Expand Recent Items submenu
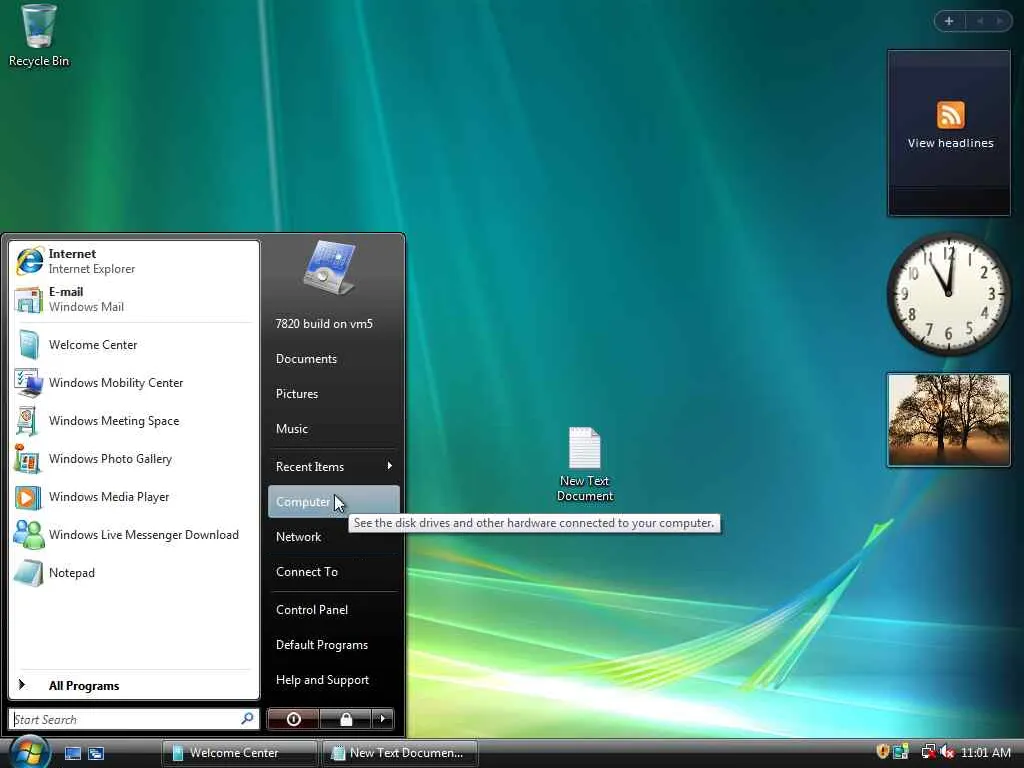 point(334,466)
